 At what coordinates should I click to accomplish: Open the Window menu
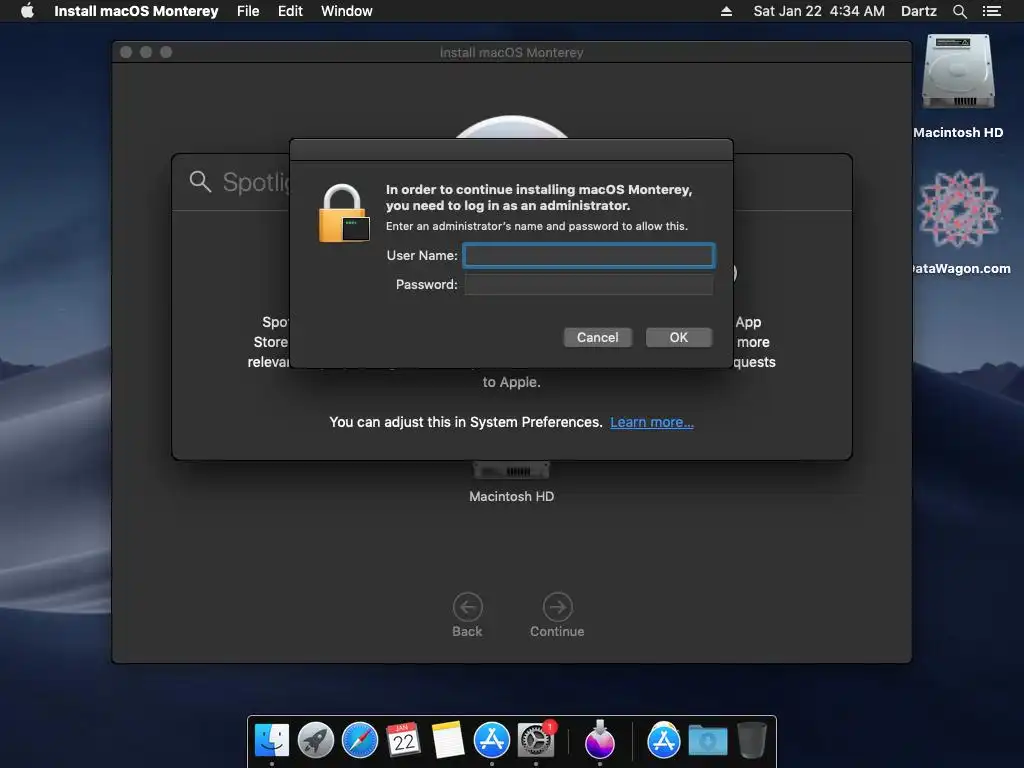[346, 11]
